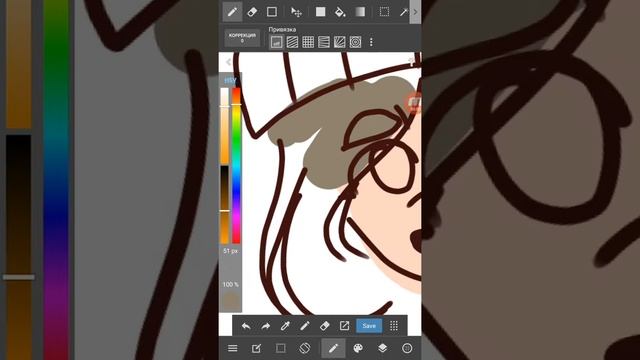The image size is (640, 360).
Task: Adjust the upper saturation slider bar
Action: click(x=224, y=125)
